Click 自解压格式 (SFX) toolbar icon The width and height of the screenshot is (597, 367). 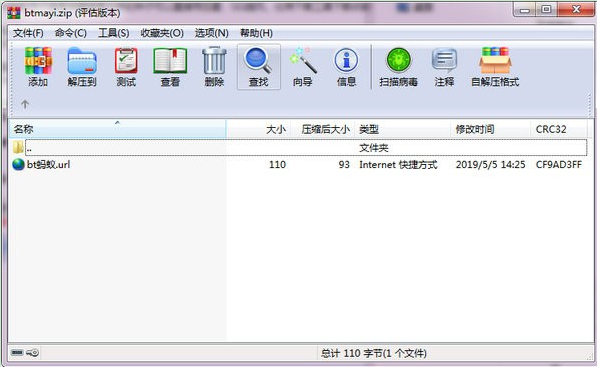(495, 67)
